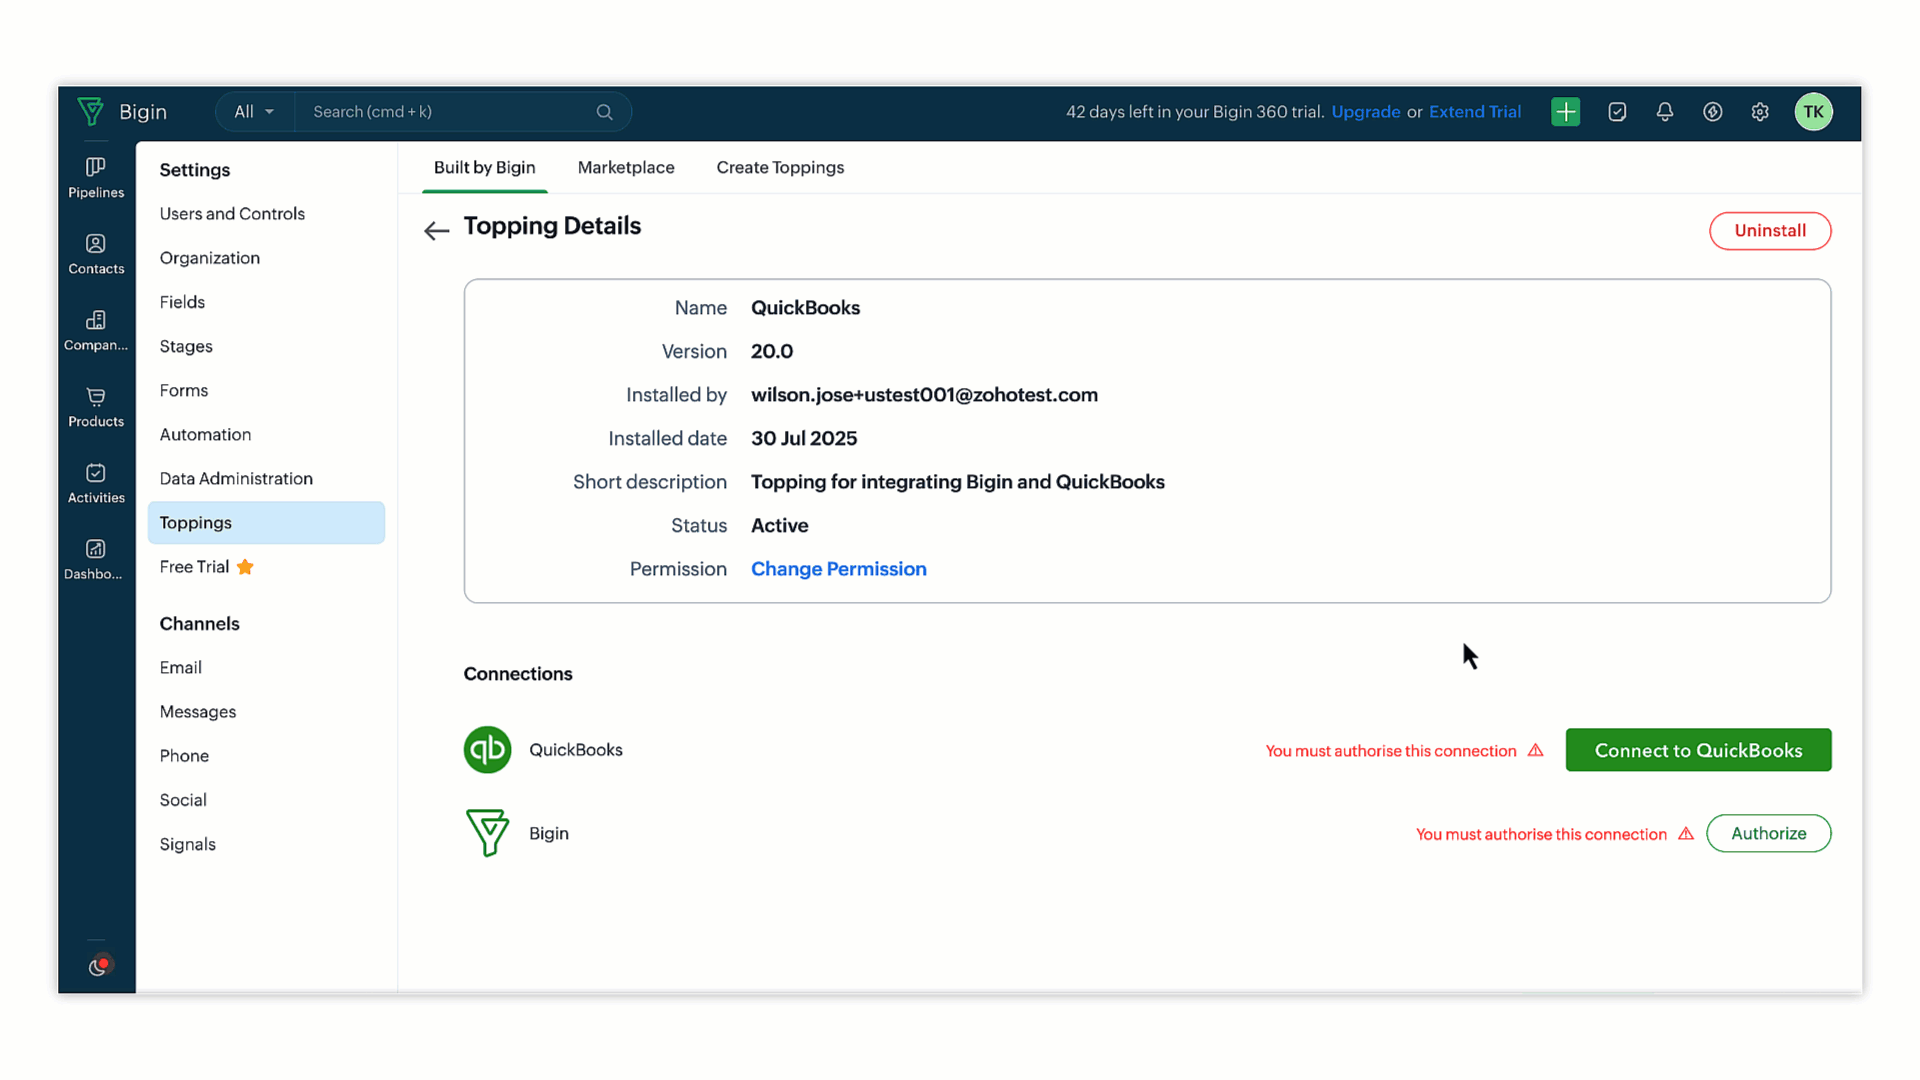Open Messages channel settings
1920x1080 pixels.
point(198,712)
